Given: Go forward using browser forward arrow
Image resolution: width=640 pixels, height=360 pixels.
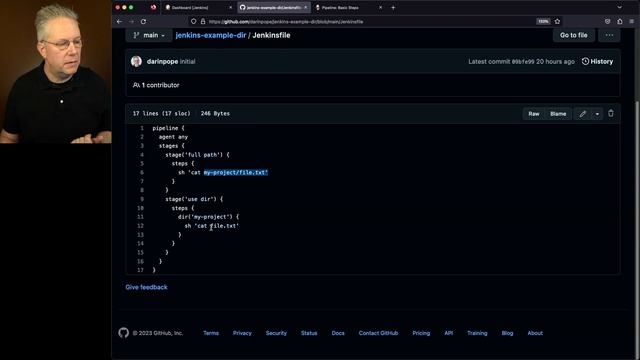Looking at the screenshot, I should pos(131,22).
